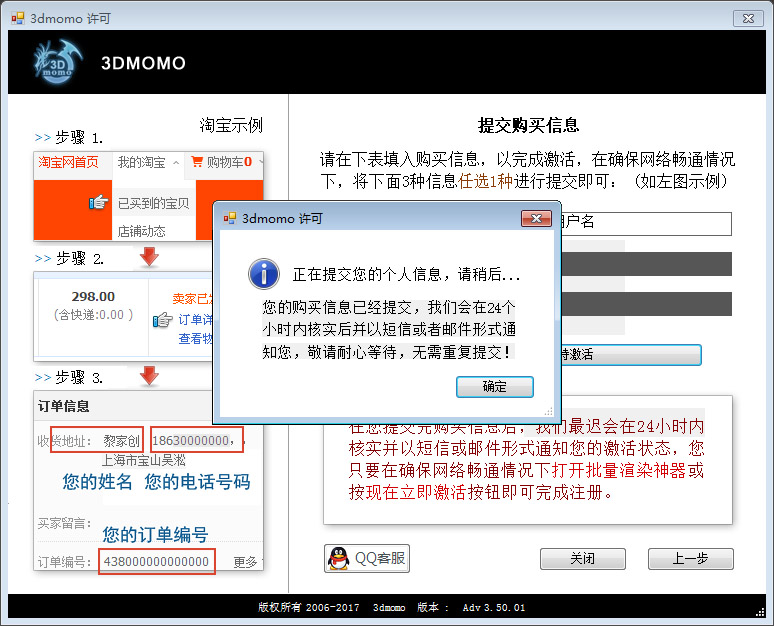Screen dimensions: 774x626
Task: Click the sample phone number 18630000000
Action: click(191, 440)
